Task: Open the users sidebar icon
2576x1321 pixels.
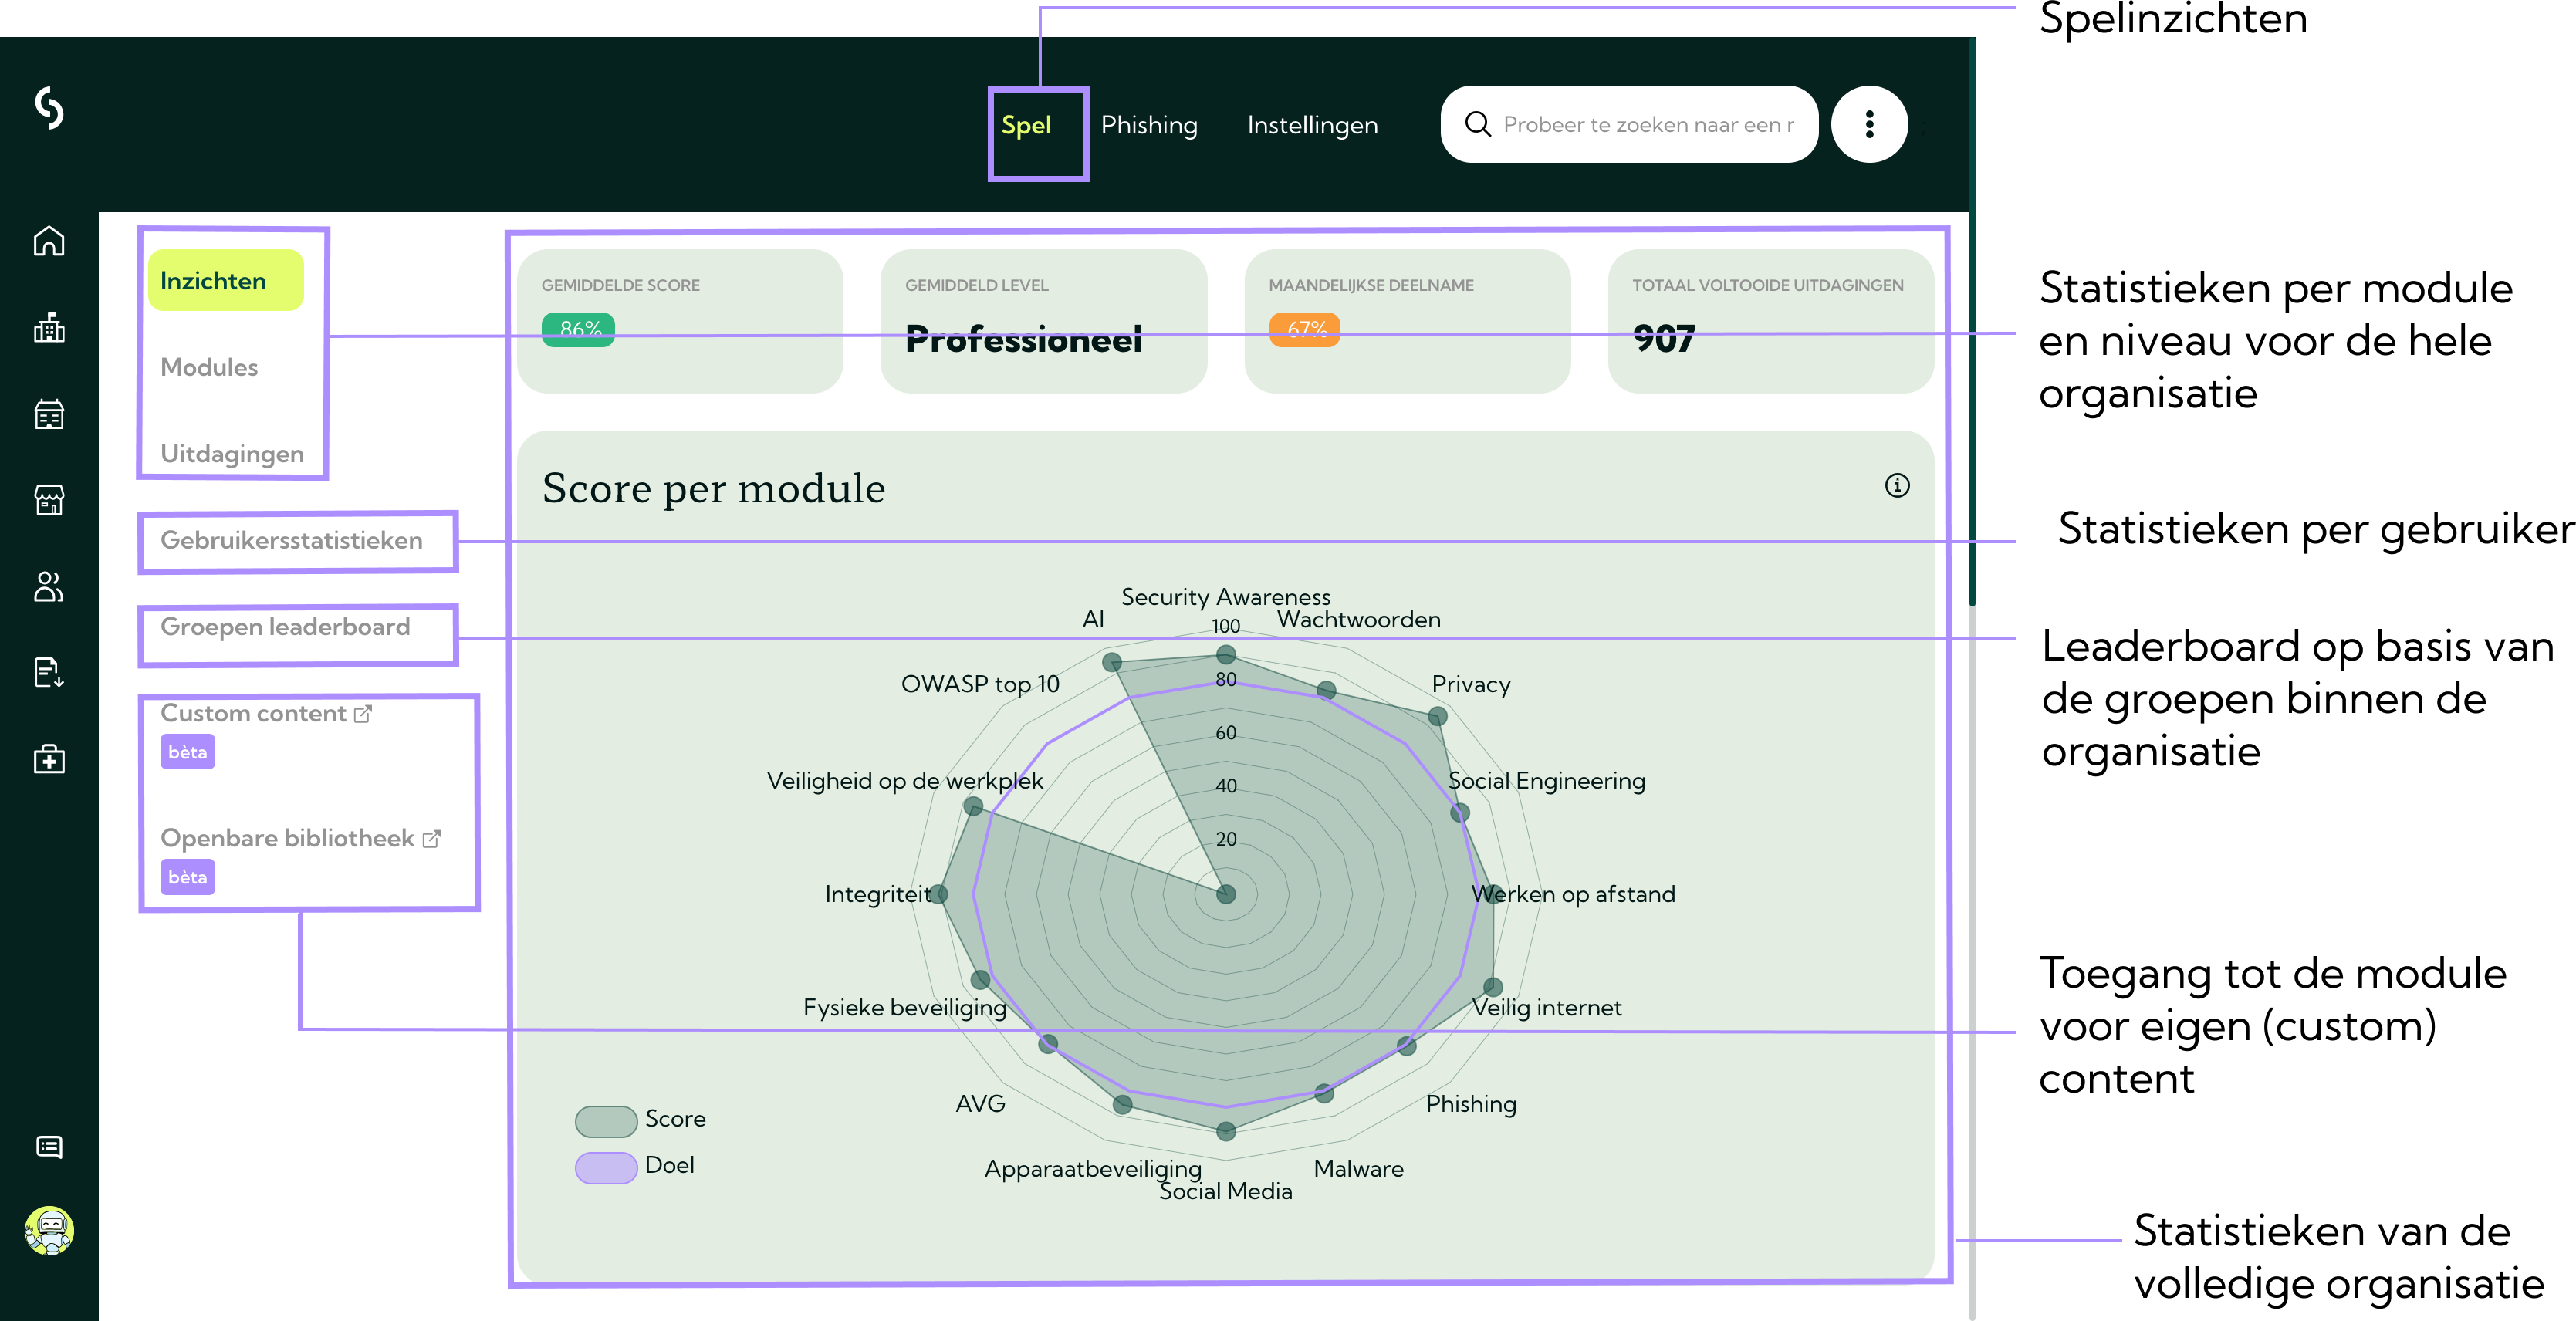Action: click(49, 586)
